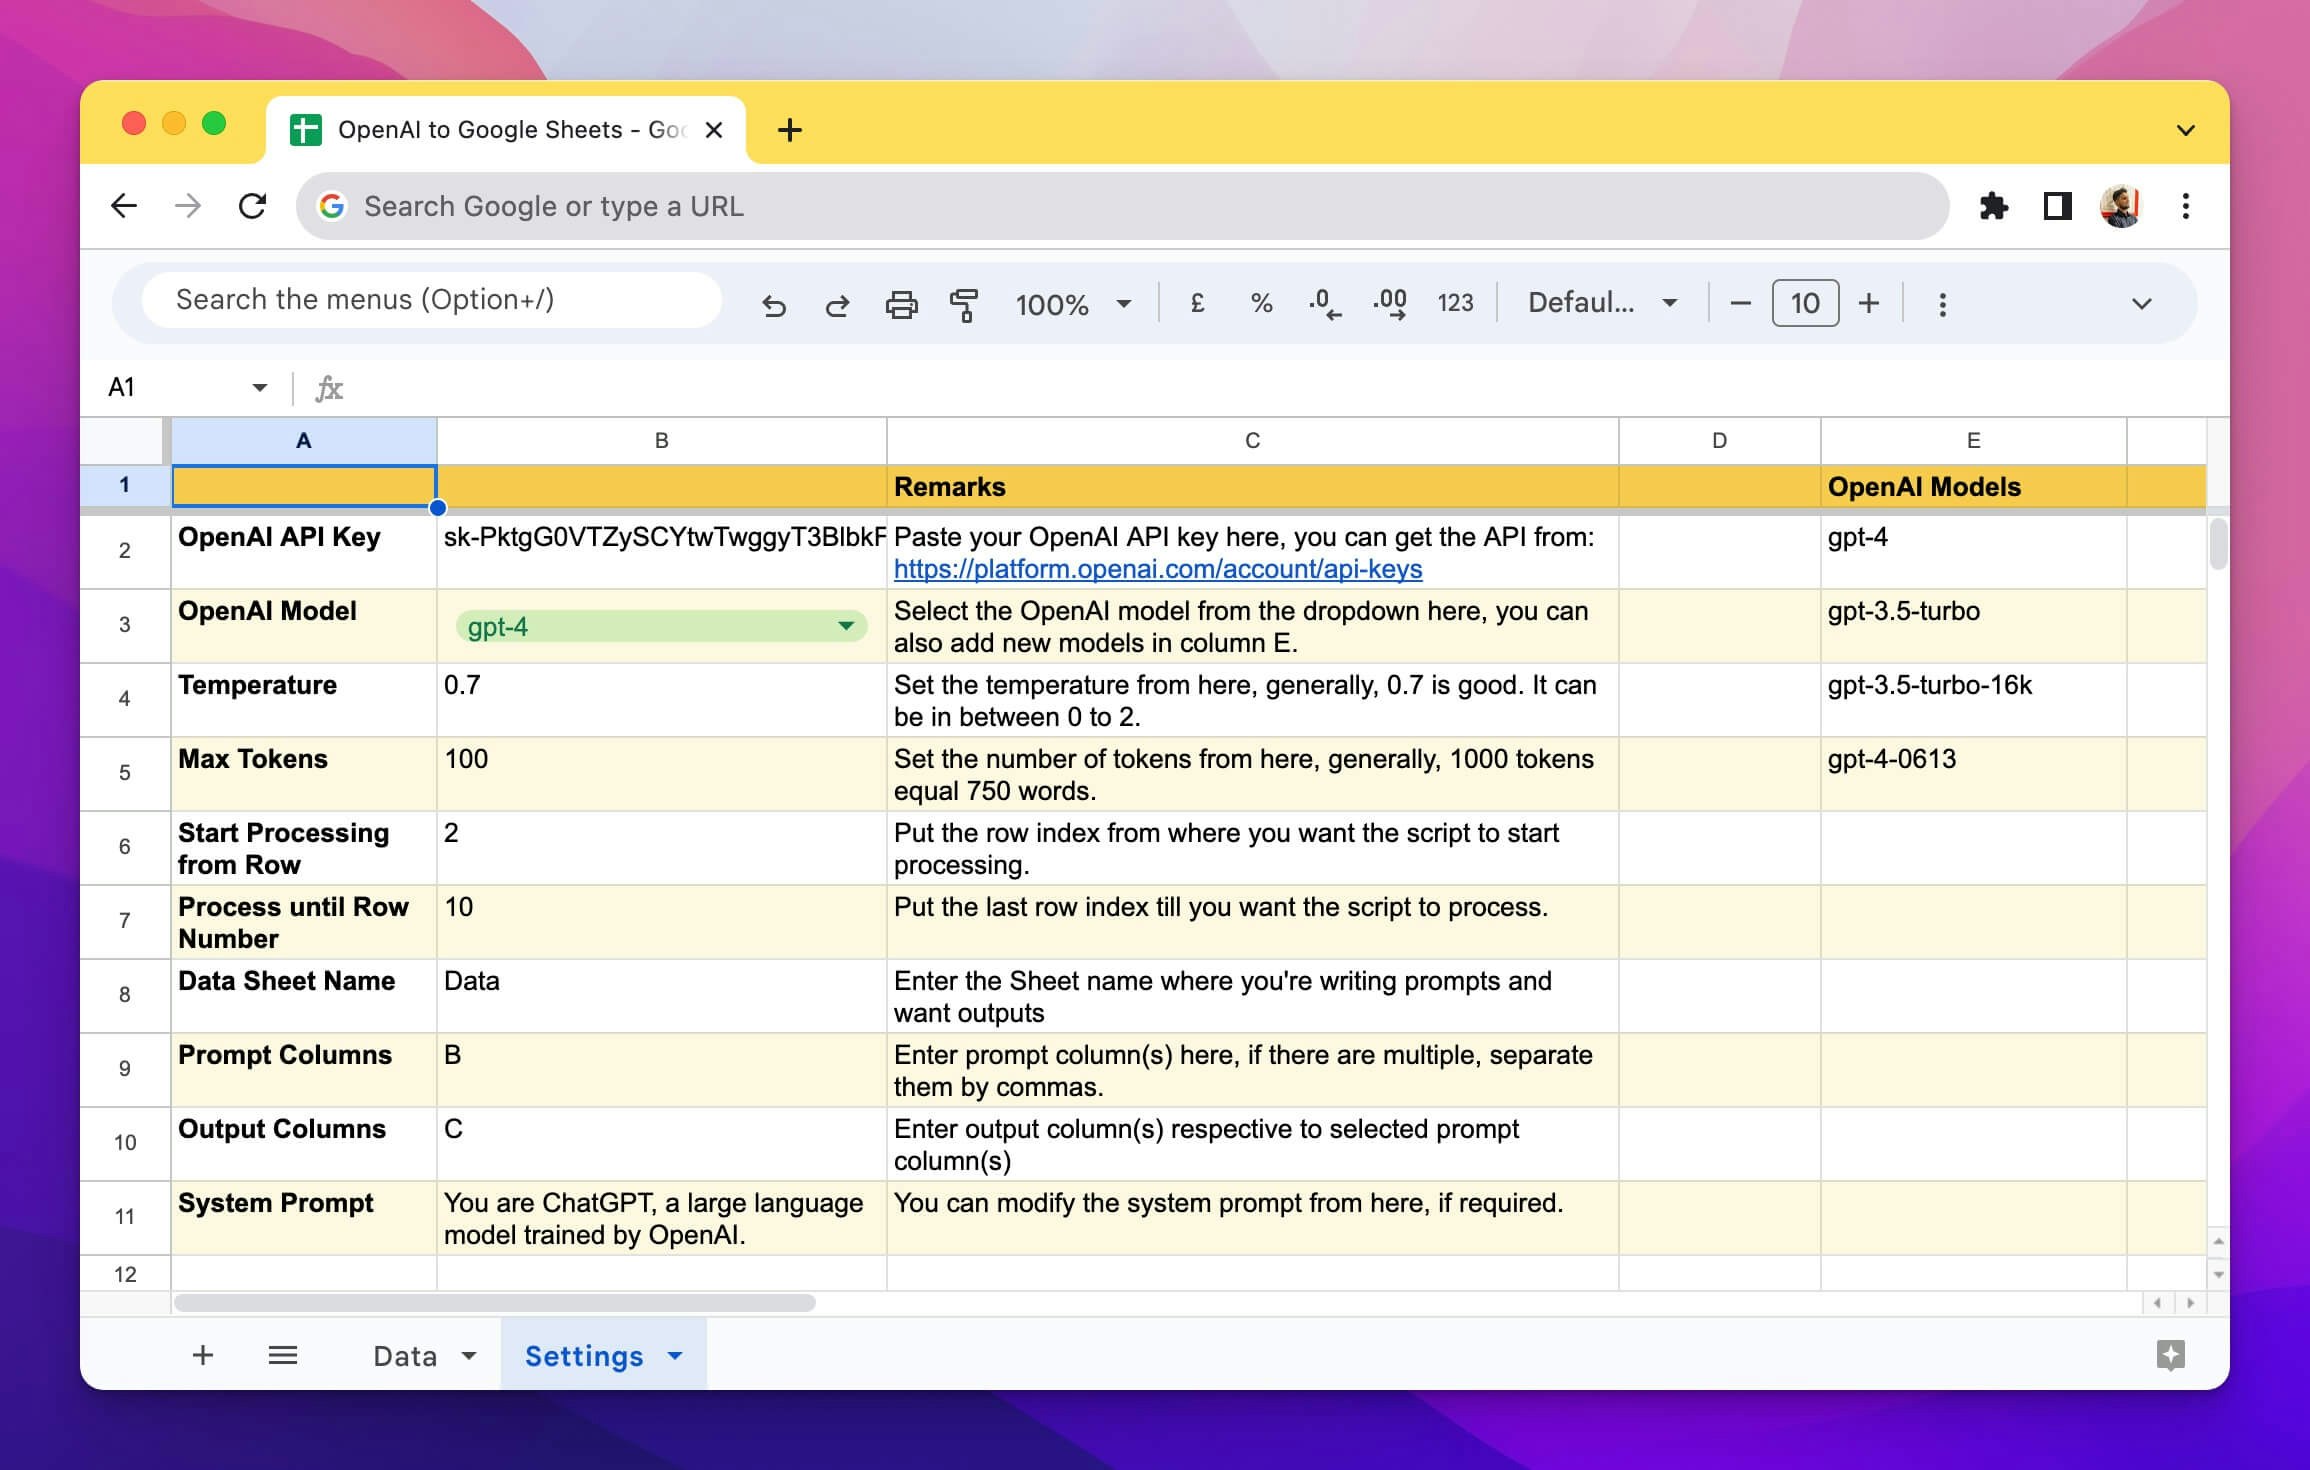The width and height of the screenshot is (2310, 1470).
Task: Select column A header
Action: pos(304,441)
